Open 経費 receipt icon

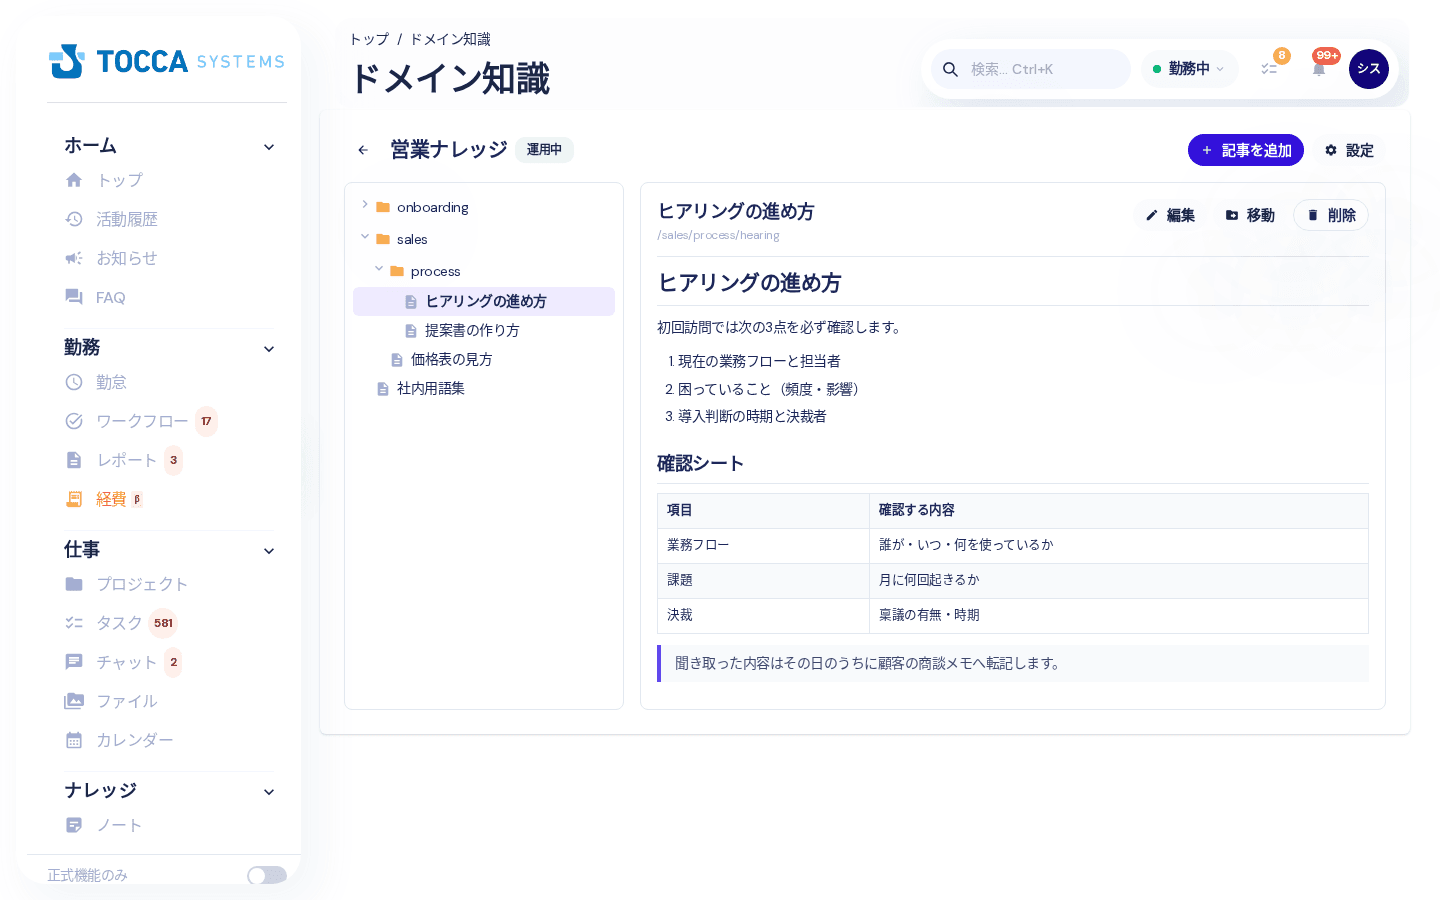74,499
